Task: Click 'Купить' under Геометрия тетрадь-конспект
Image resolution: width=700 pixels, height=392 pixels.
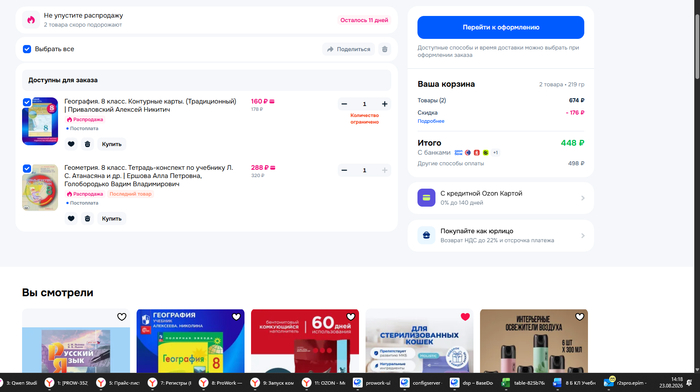Action: (x=112, y=219)
